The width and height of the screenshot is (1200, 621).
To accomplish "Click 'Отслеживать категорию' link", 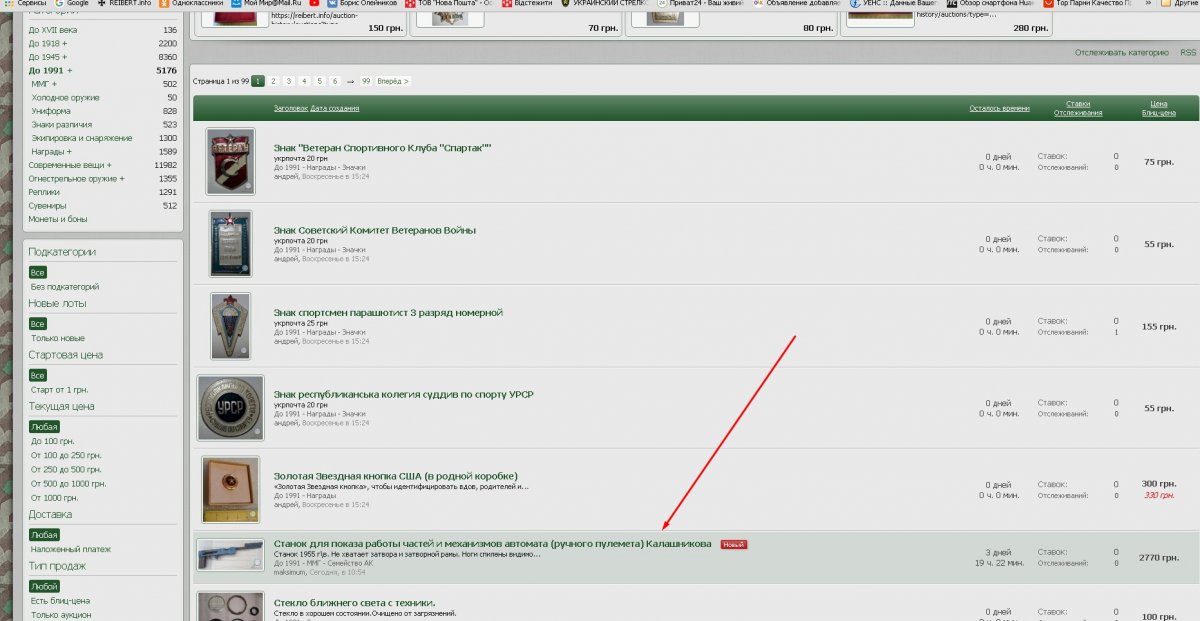I will pyautogui.click(x=1121, y=53).
